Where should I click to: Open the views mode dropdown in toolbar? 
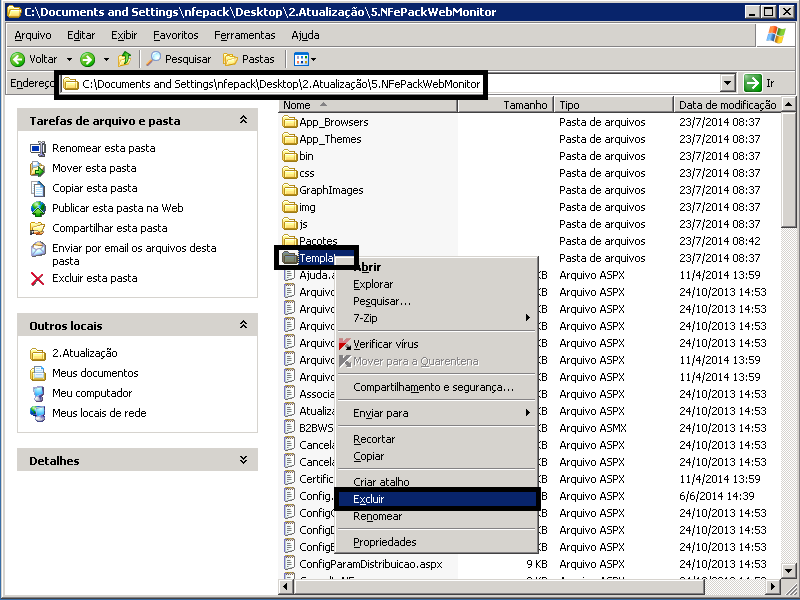coord(305,59)
